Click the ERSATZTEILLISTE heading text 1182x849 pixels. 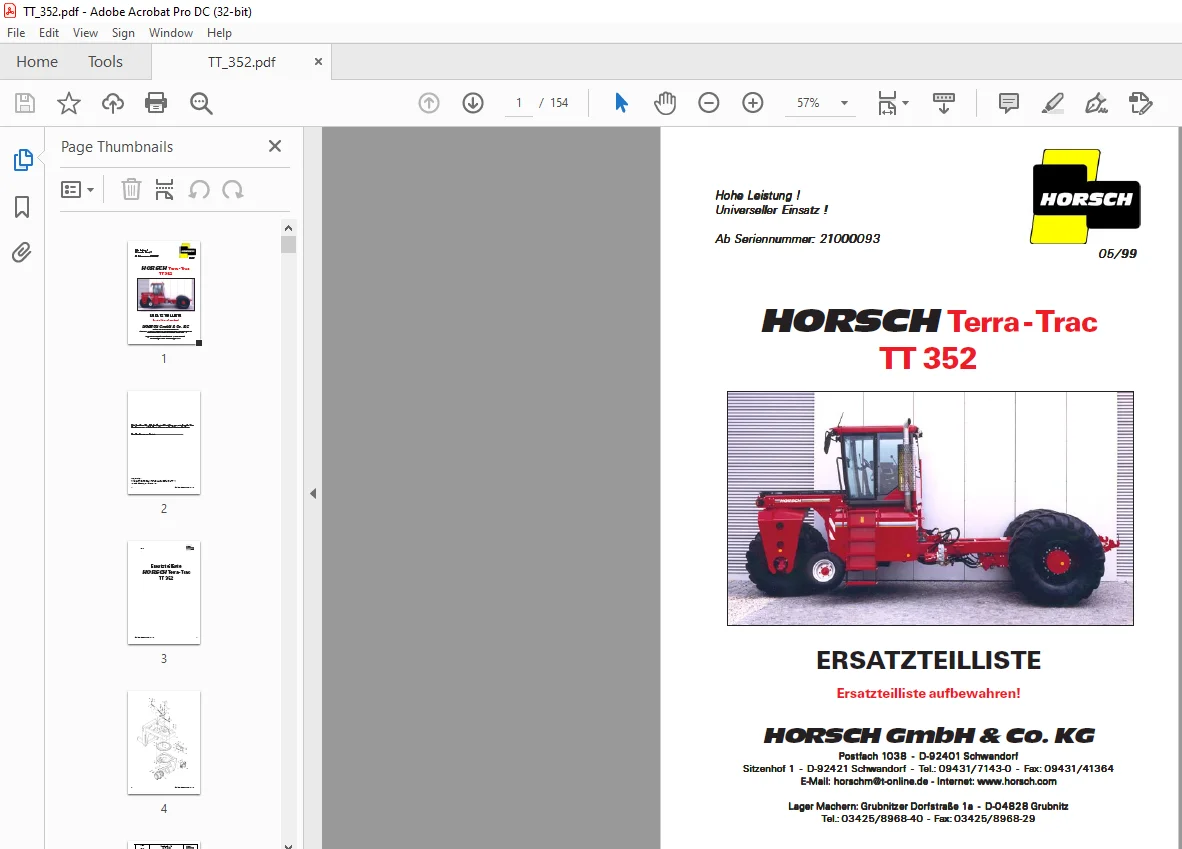click(929, 661)
